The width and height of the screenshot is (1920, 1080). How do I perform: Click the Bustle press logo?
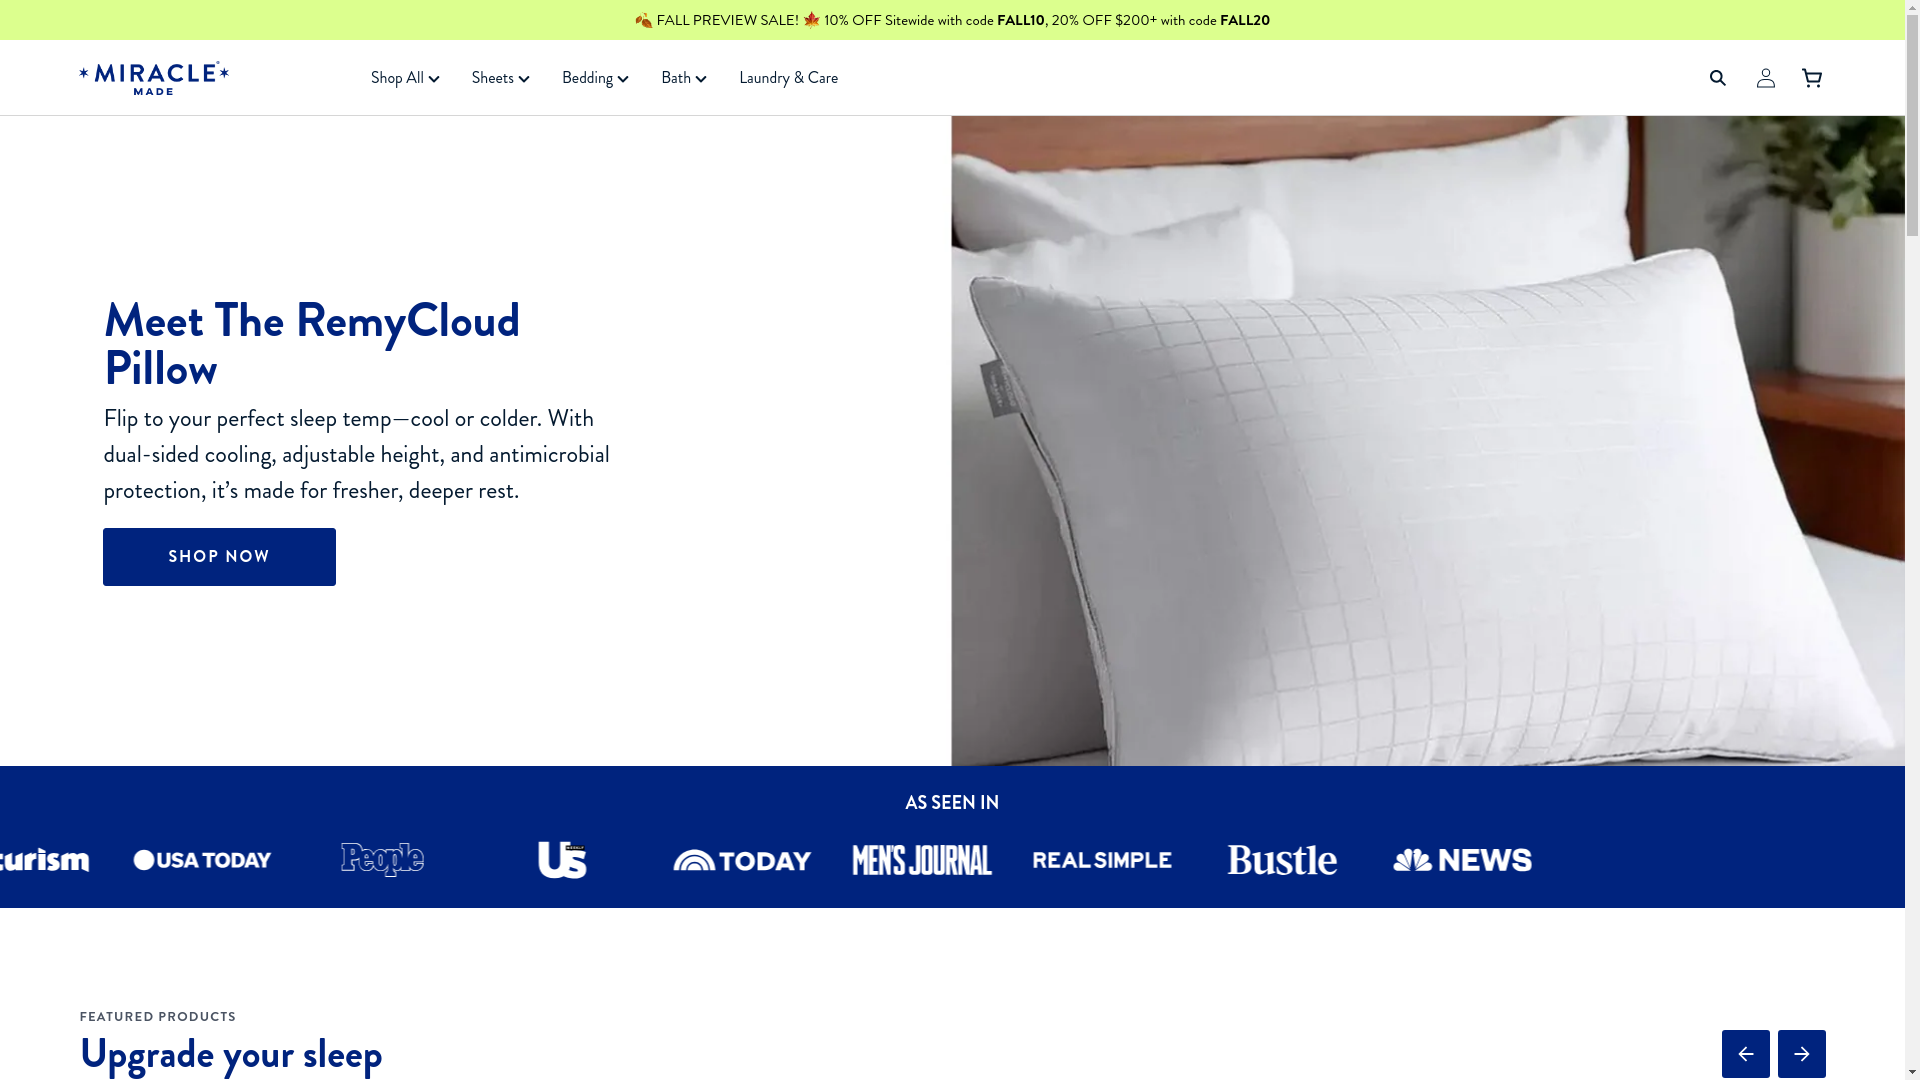tap(1281, 859)
